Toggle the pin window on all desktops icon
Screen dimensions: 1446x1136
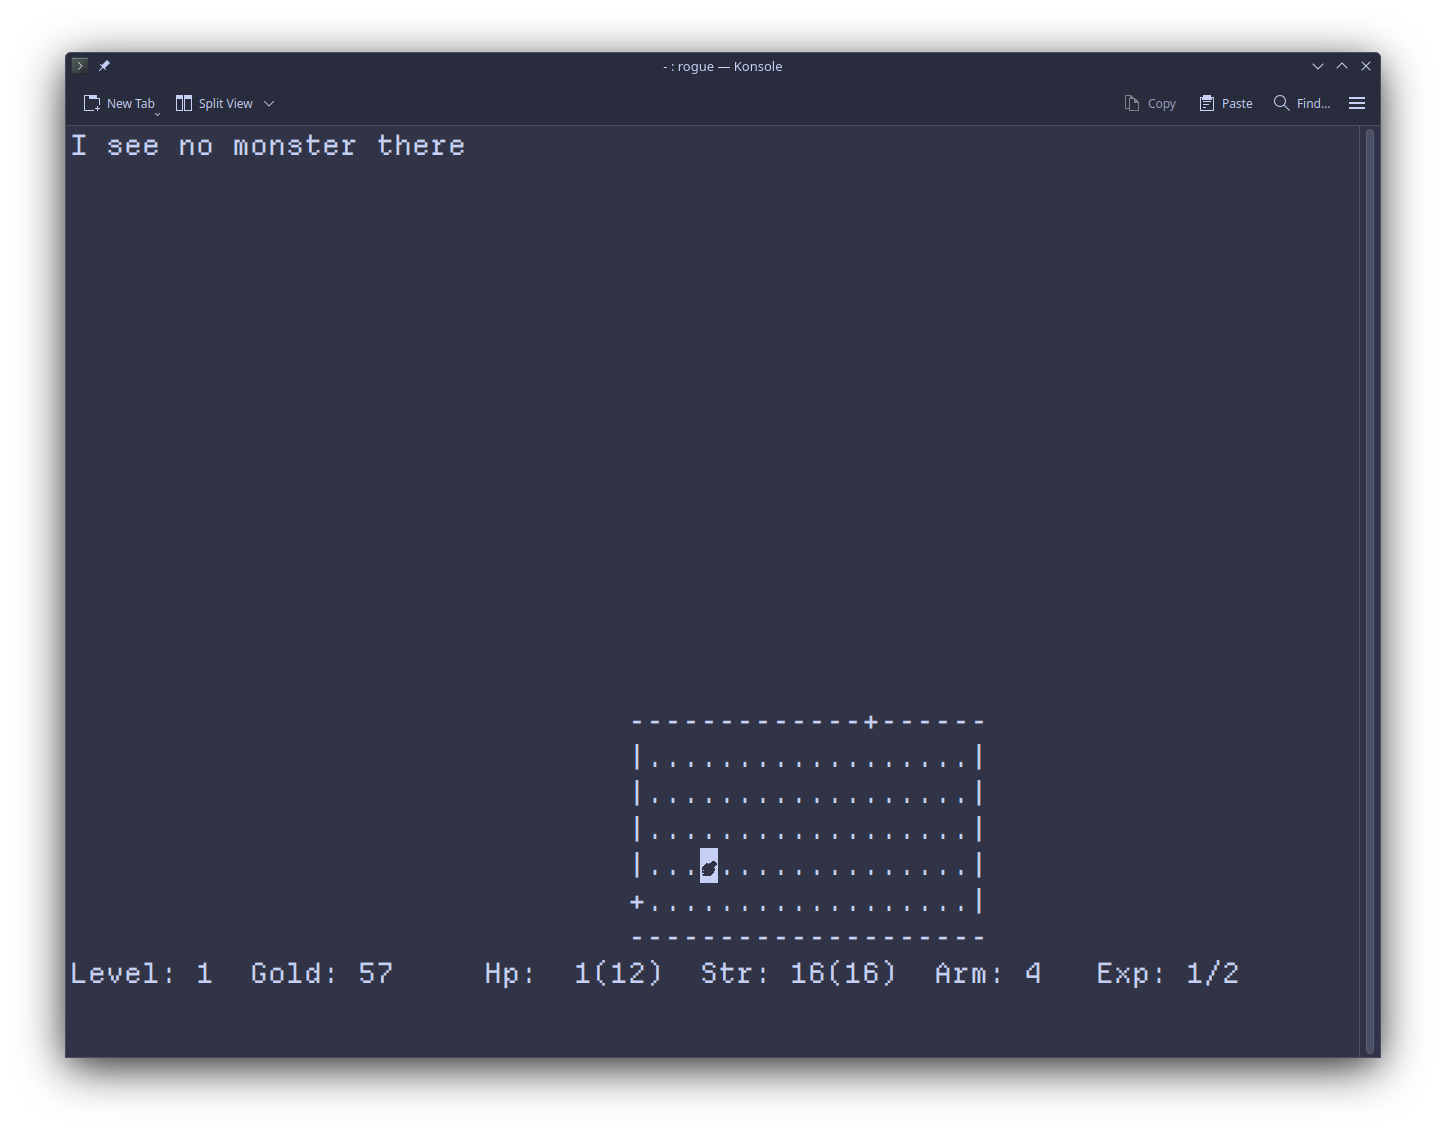[x=104, y=66]
